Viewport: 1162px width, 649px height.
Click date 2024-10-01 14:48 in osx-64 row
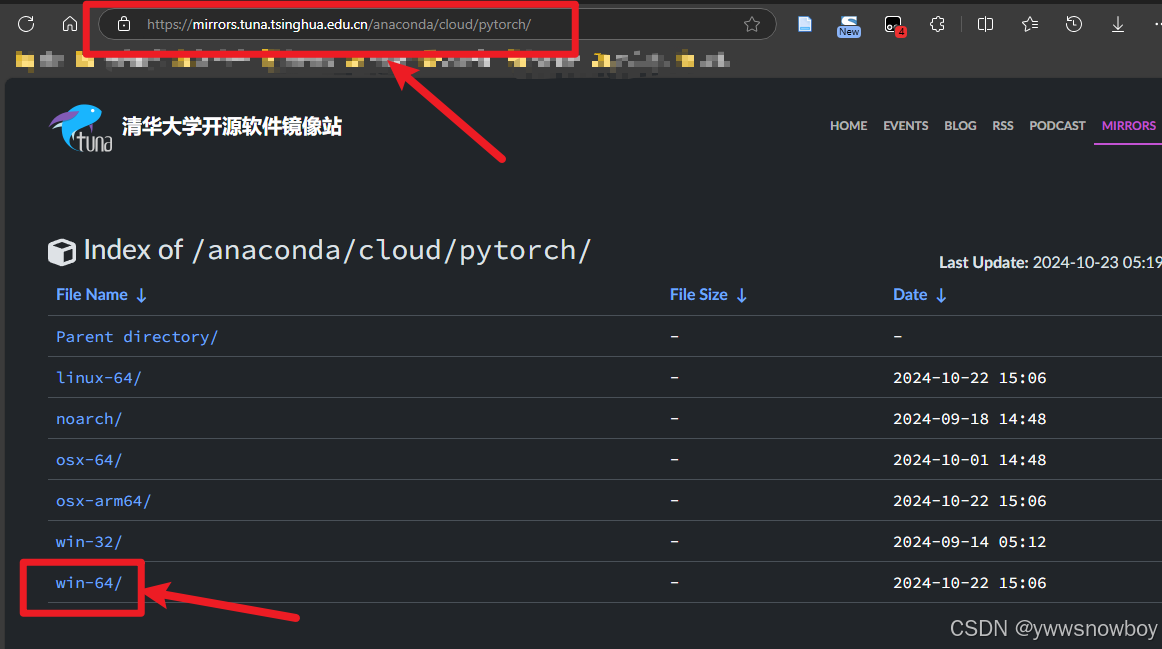(969, 460)
